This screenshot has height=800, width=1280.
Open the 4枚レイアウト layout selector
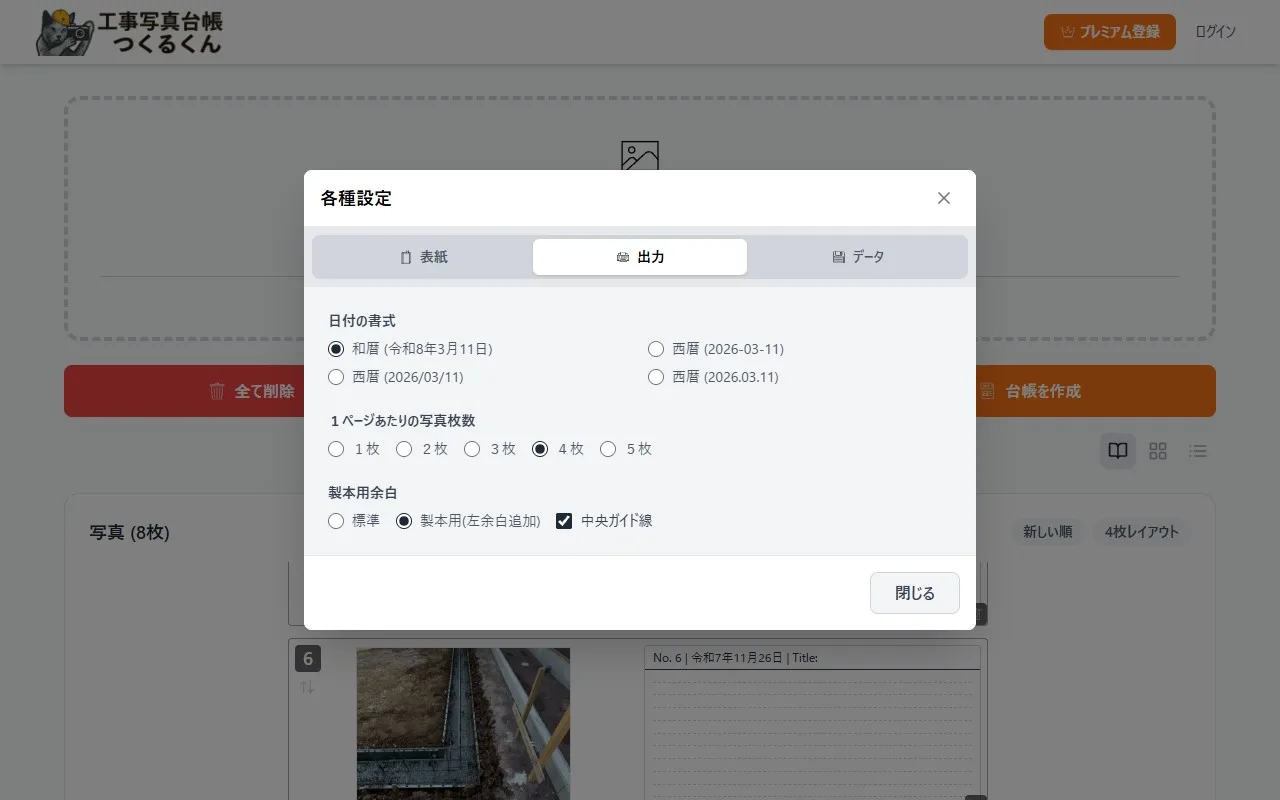pyautogui.click(x=1142, y=532)
